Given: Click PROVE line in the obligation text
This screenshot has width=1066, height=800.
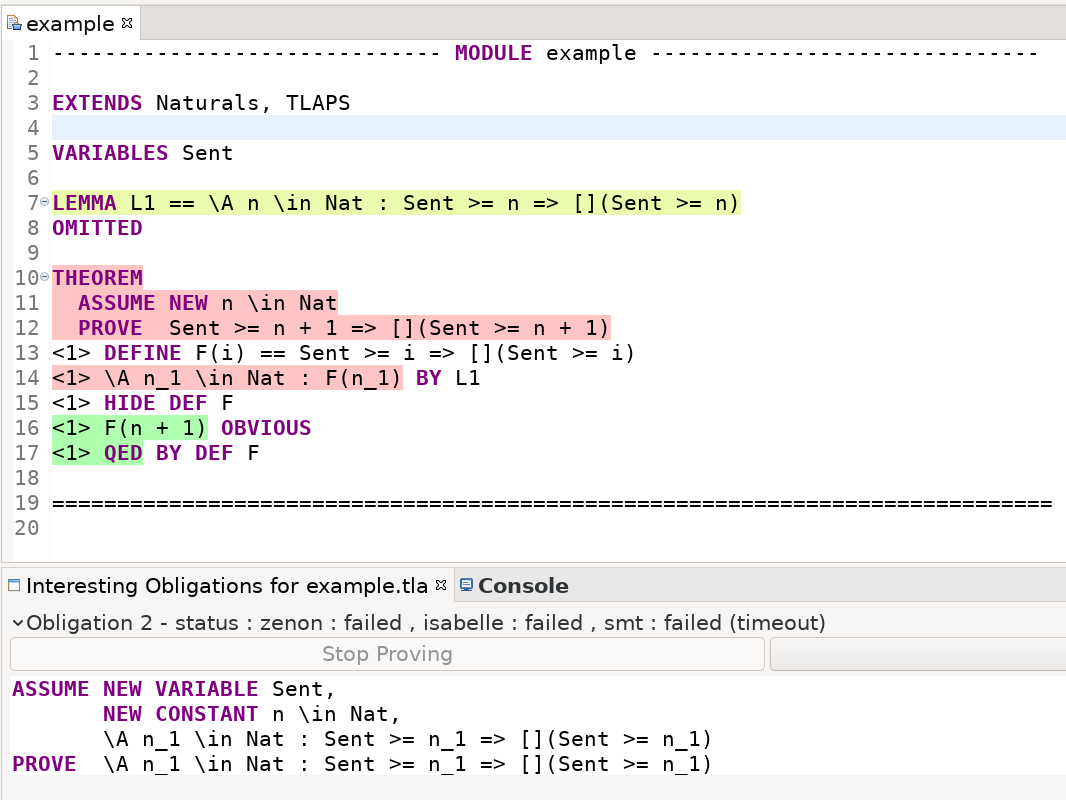Looking at the screenshot, I should click(360, 764).
